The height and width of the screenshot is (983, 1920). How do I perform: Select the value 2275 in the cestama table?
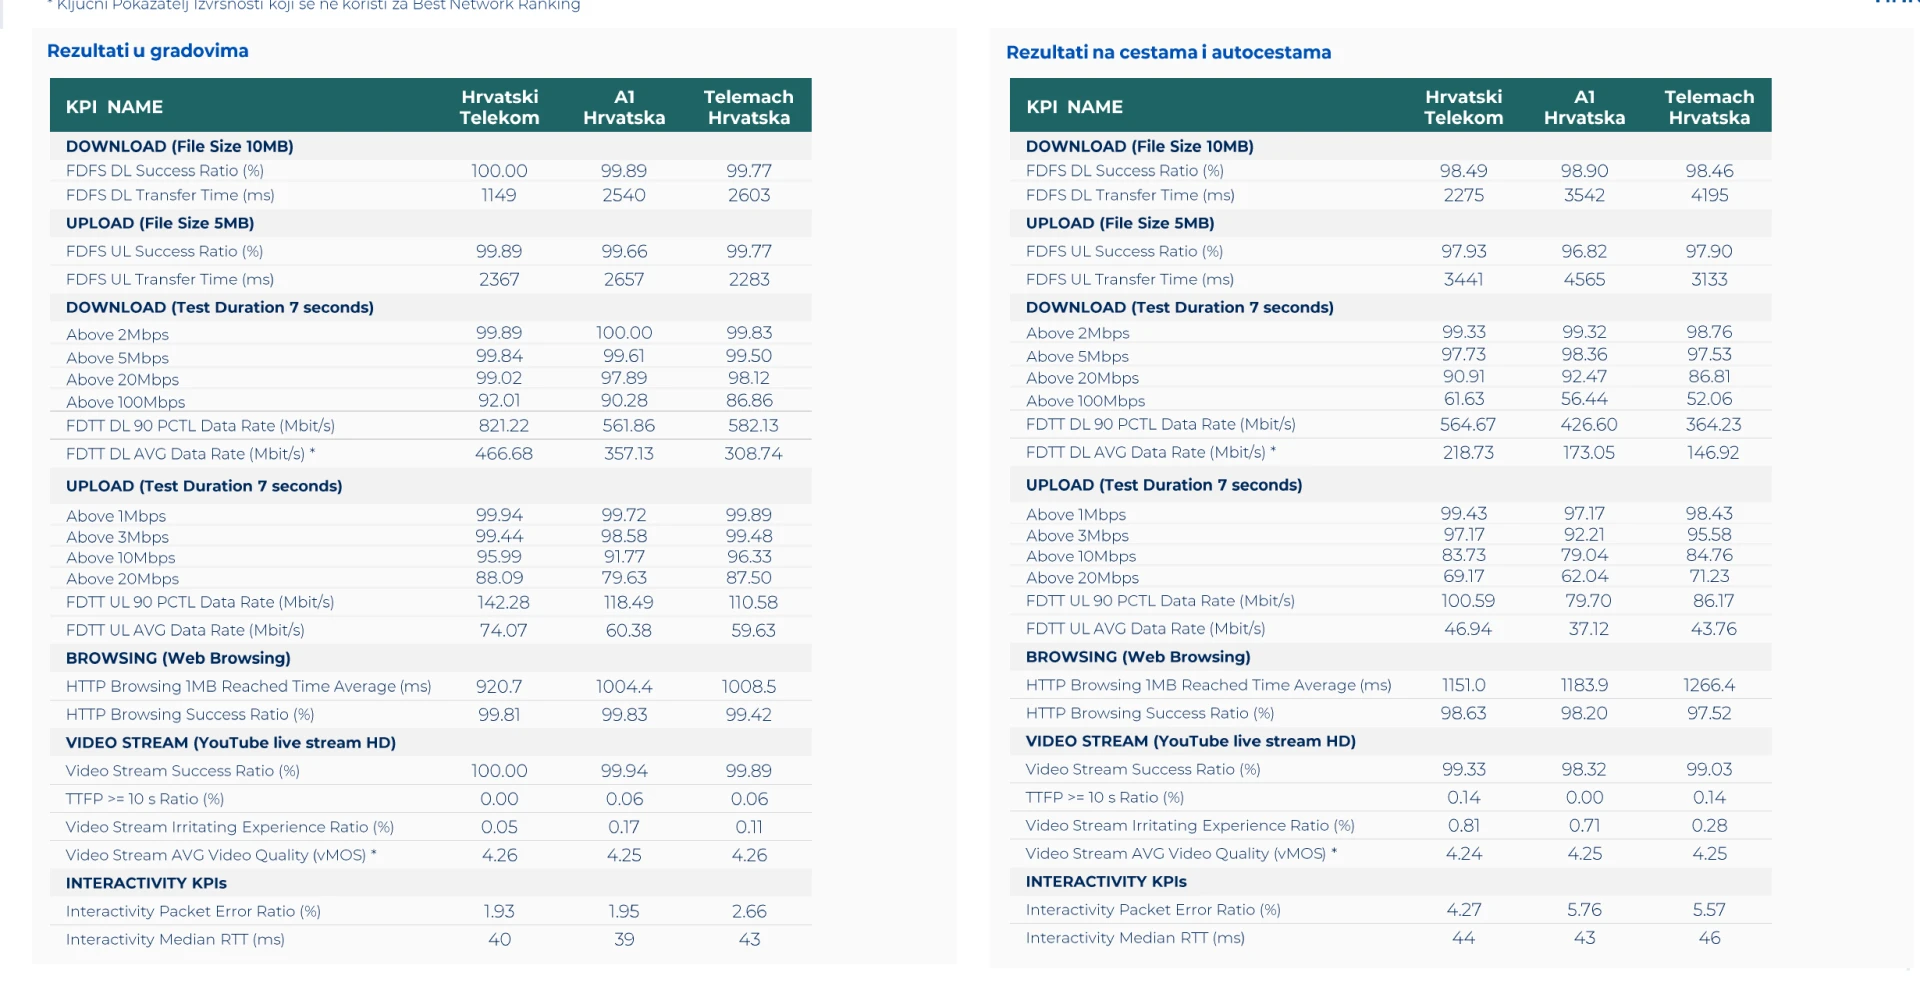click(1463, 195)
